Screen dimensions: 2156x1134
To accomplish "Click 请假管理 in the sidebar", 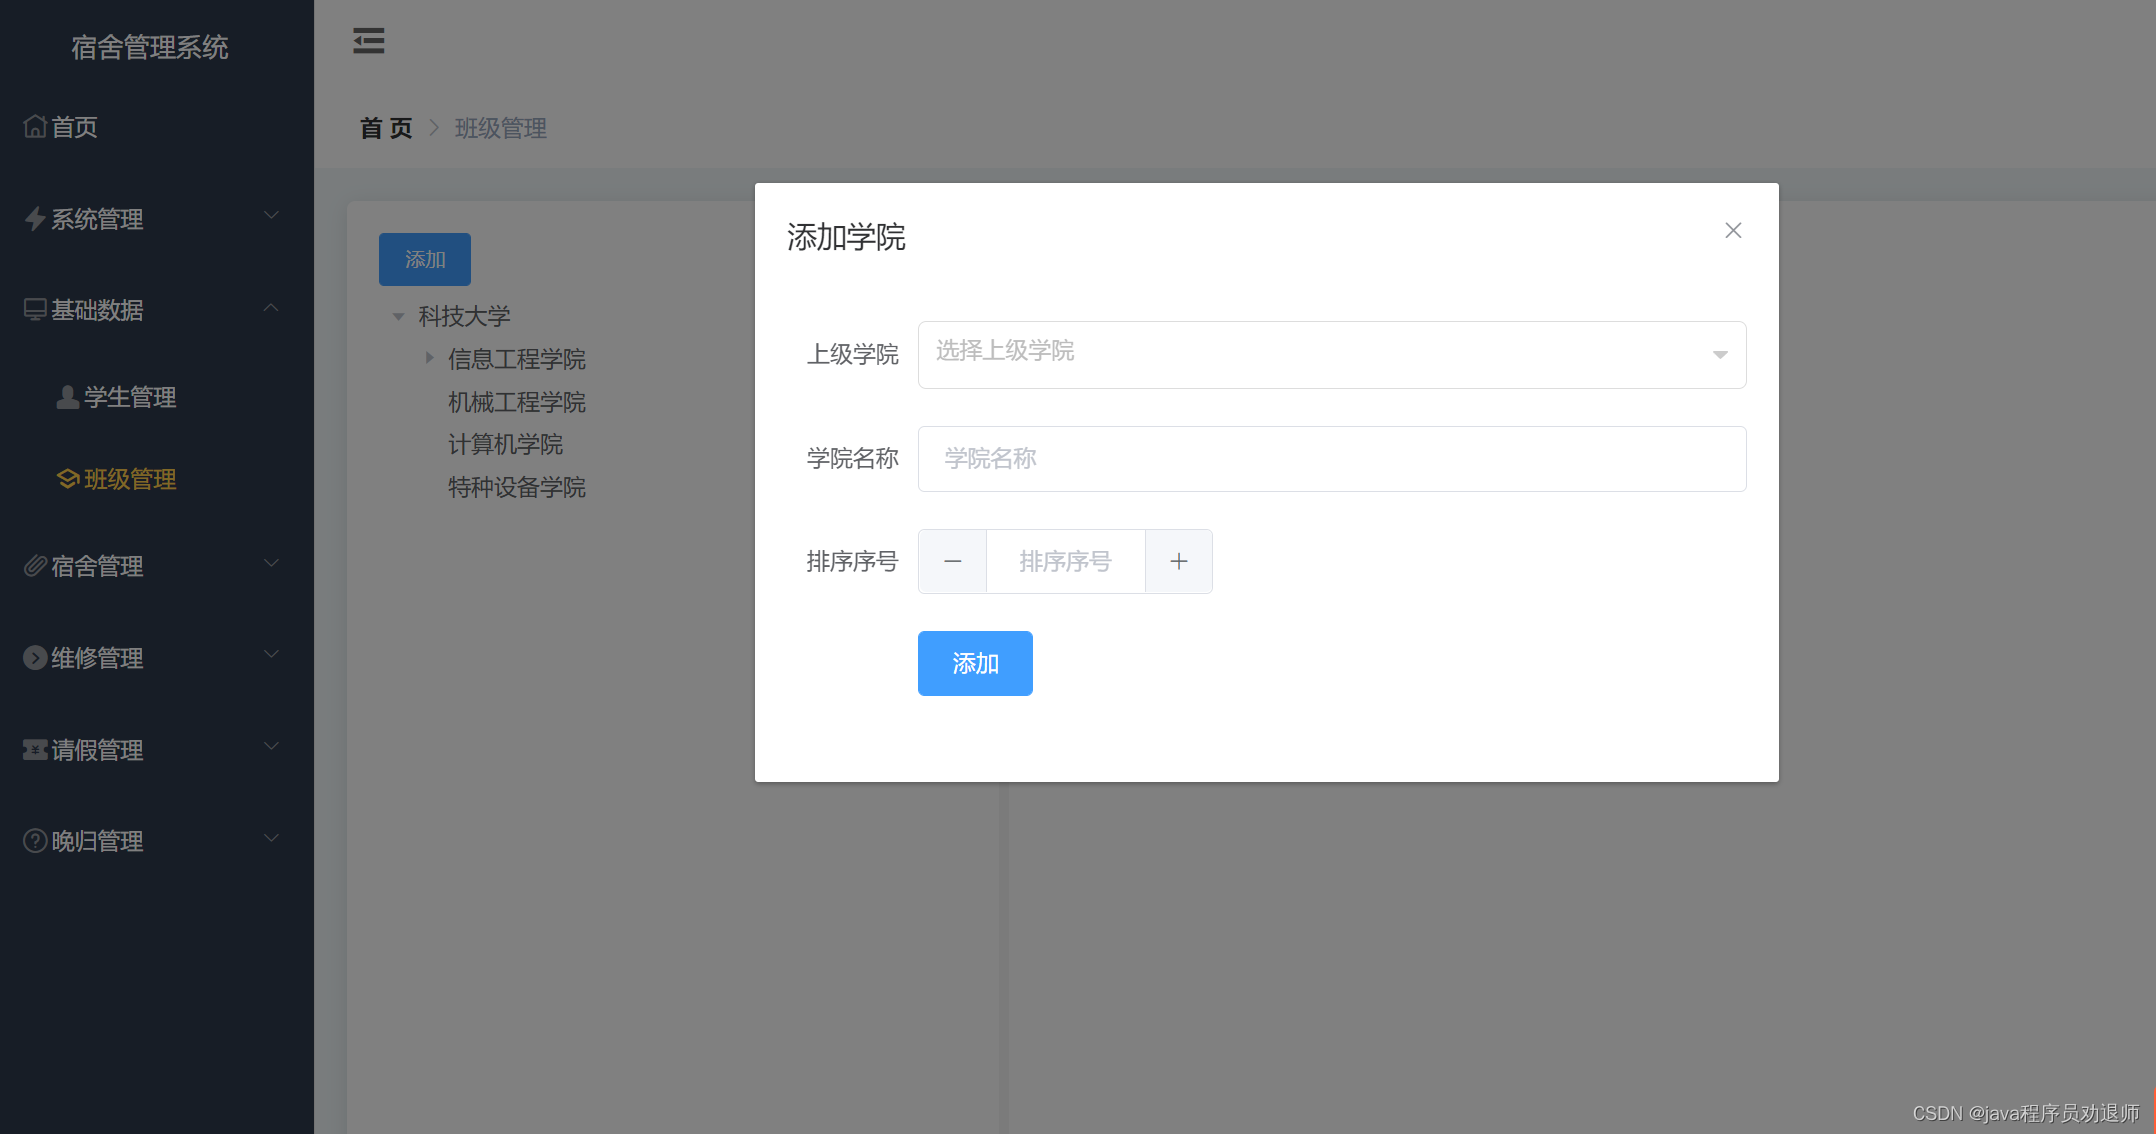I will click(x=96, y=749).
